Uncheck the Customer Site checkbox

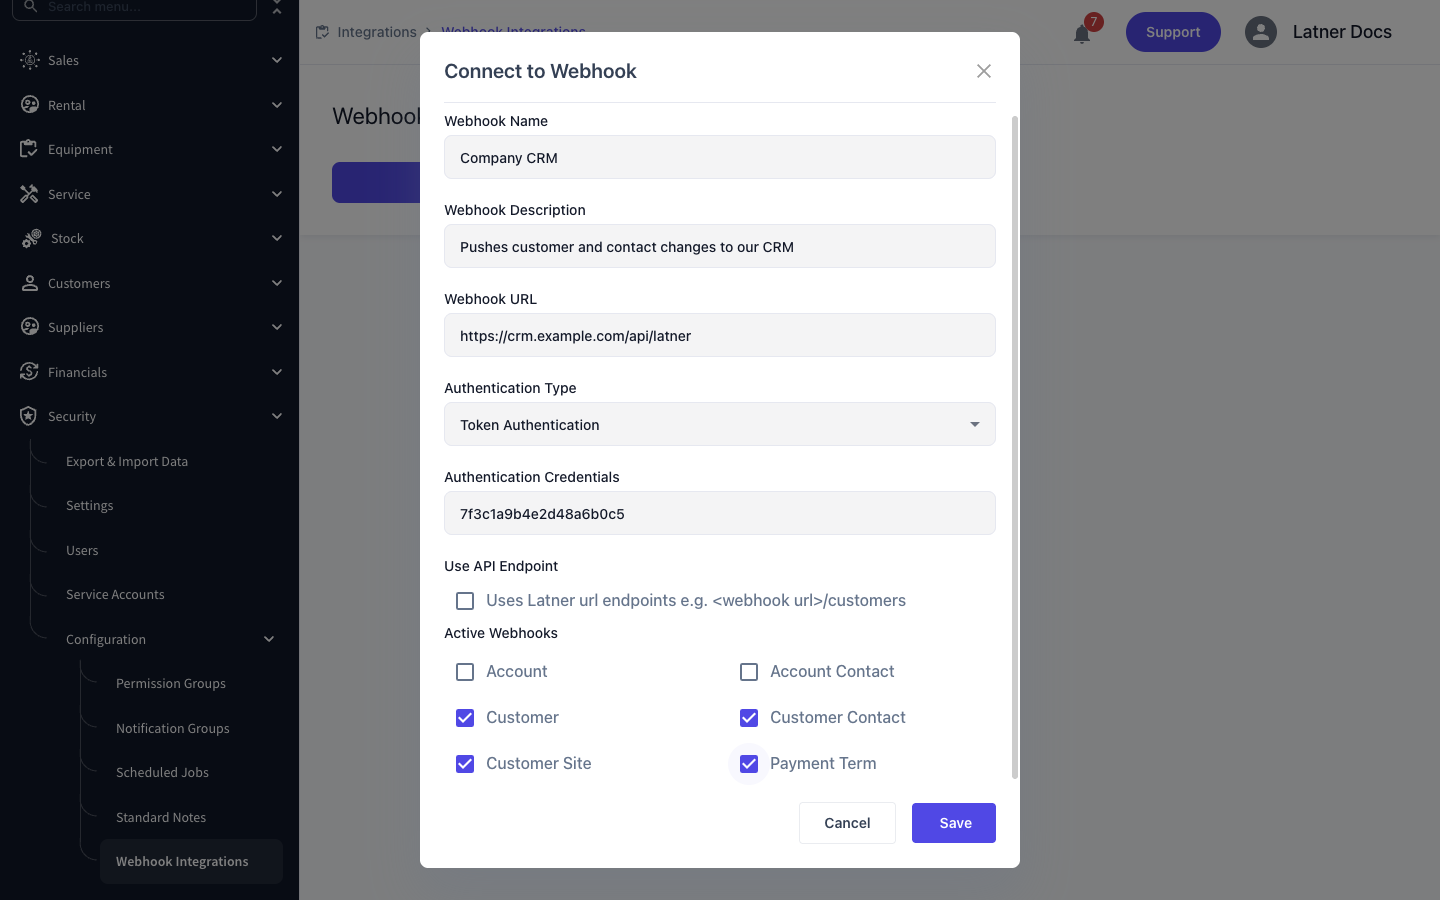465,764
